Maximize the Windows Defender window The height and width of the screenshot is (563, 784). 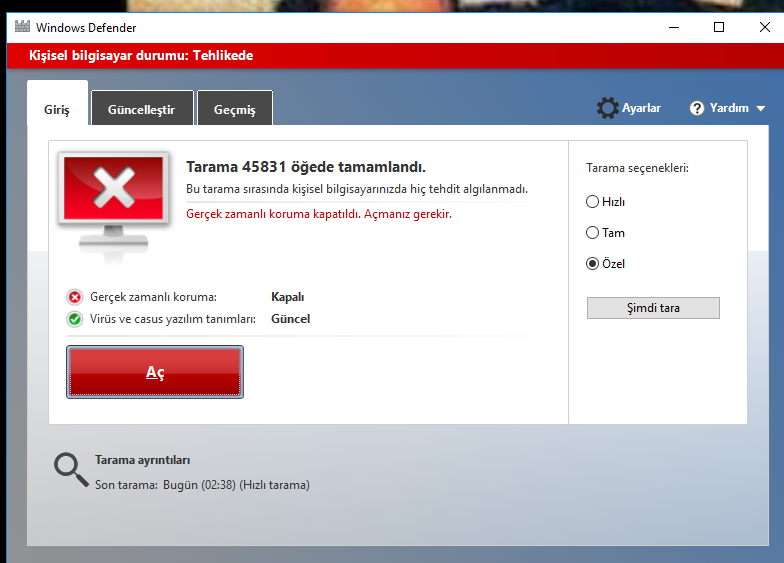click(x=719, y=28)
